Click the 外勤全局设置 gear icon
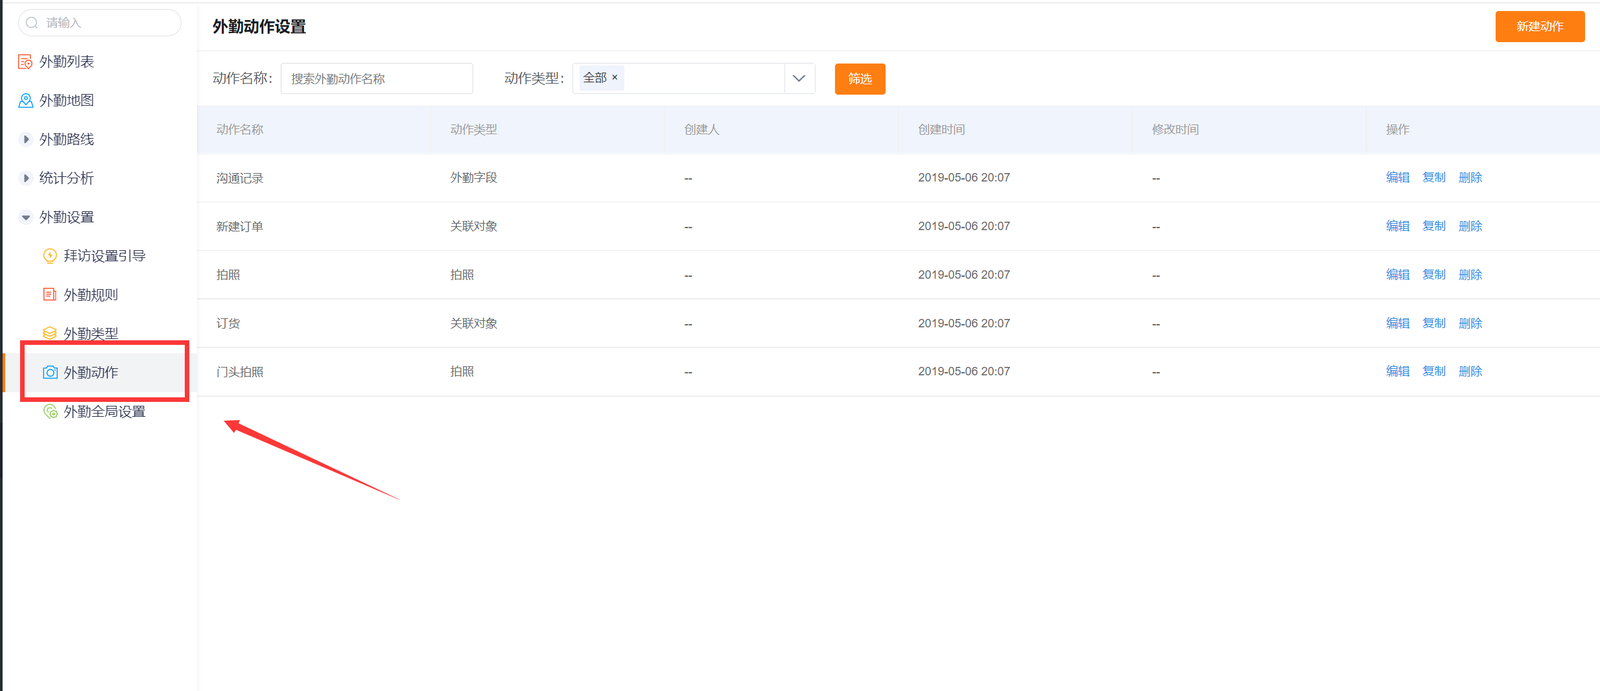1600x691 pixels. (50, 411)
